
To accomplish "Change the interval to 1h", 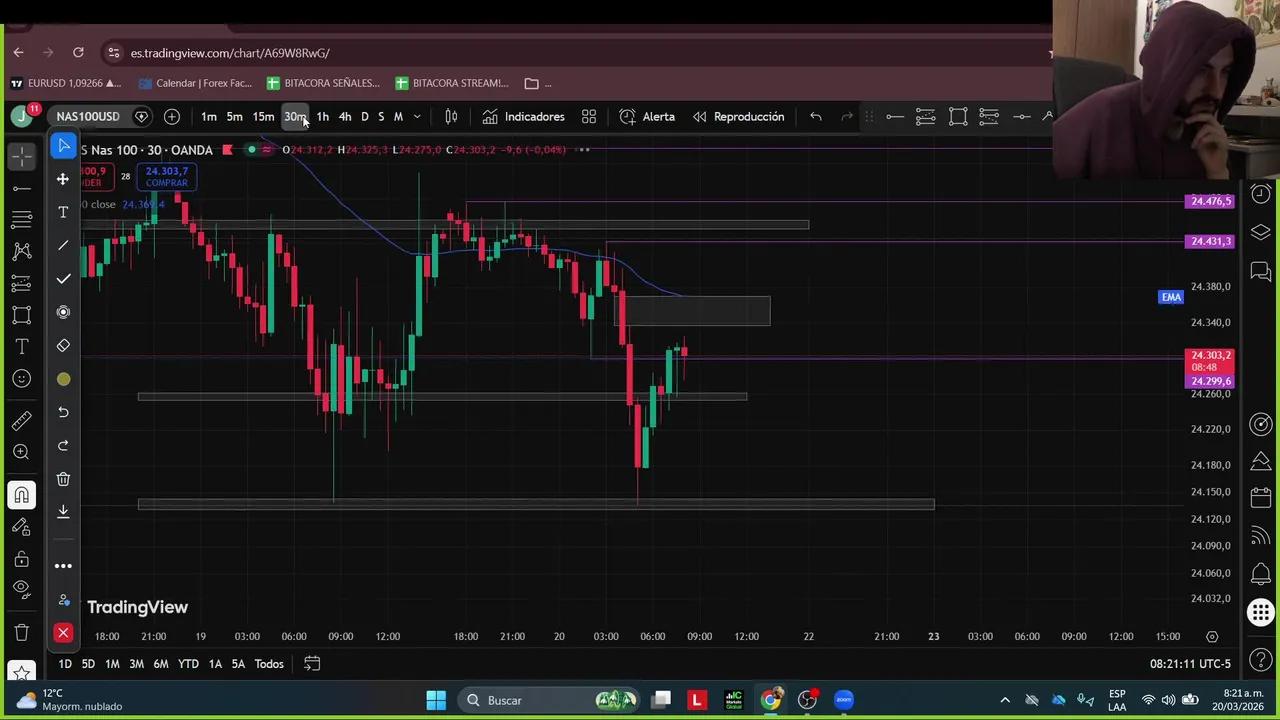I will pos(322,117).
